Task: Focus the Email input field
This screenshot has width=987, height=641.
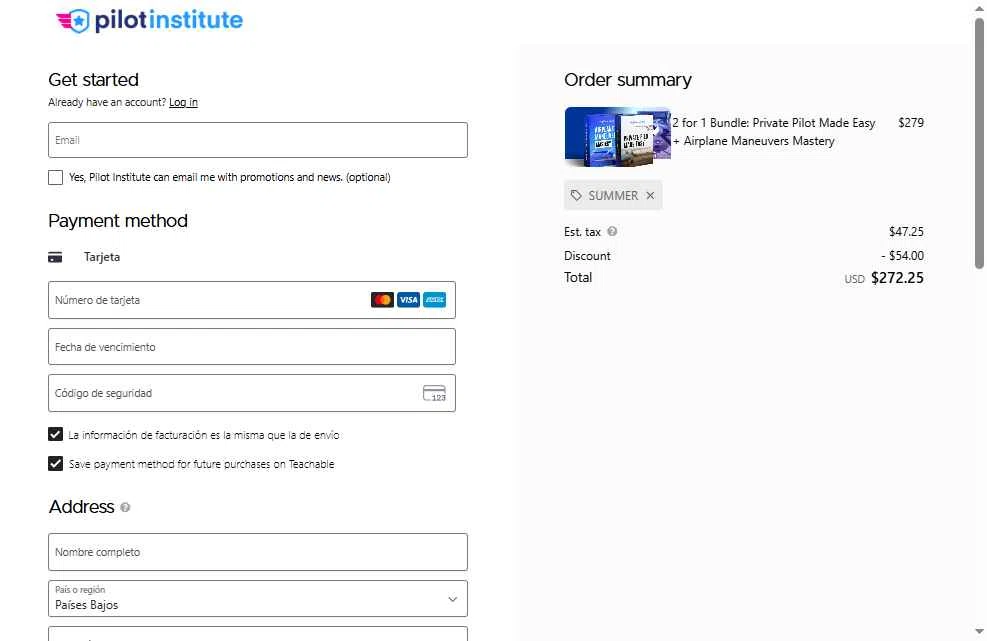Action: point(257,140)
